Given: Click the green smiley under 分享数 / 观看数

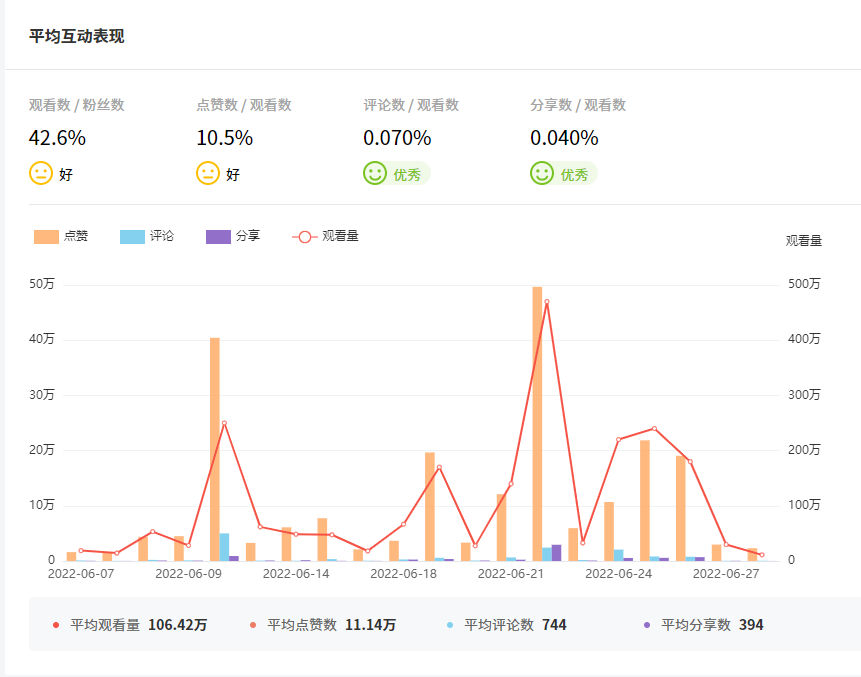Looking at the screenshot, I should click(x=542, y=173).
